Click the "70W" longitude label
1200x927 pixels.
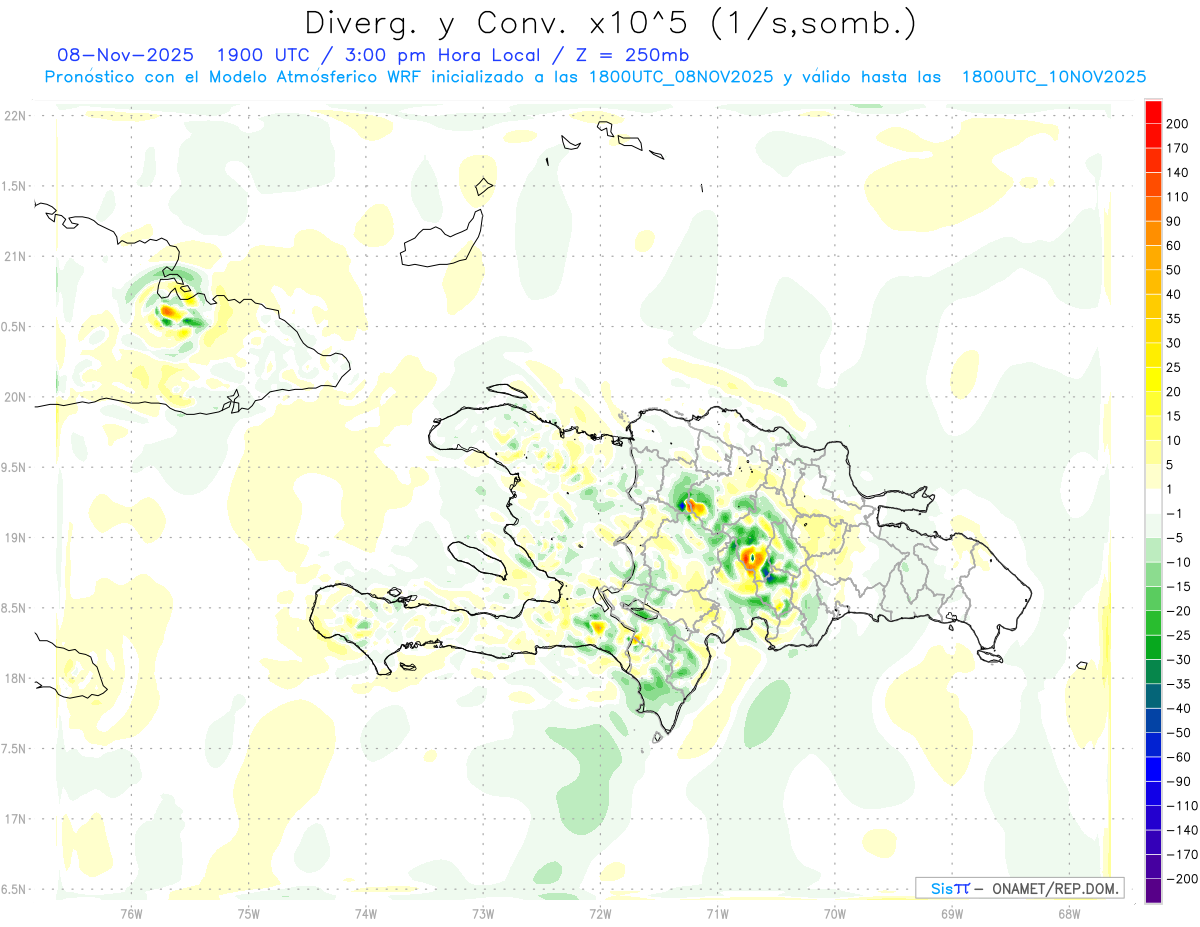[x=834, y=914]
